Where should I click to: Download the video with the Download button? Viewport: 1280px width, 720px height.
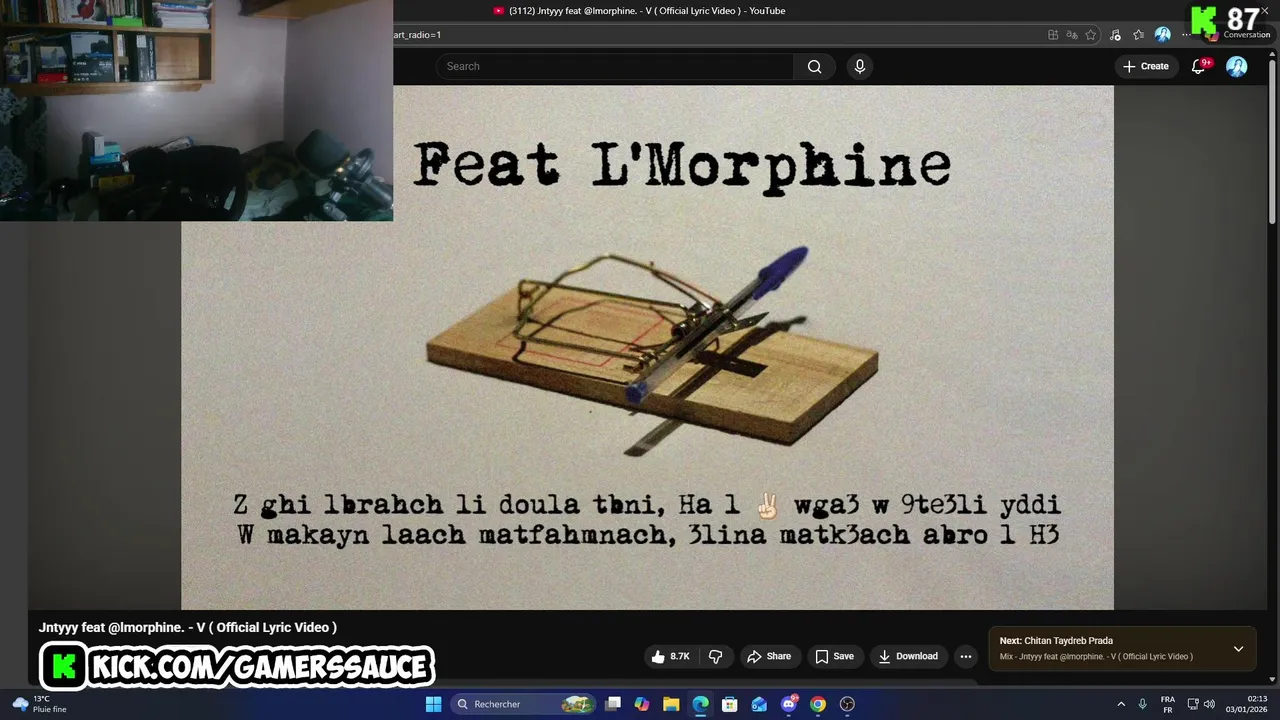coord(908,656)
